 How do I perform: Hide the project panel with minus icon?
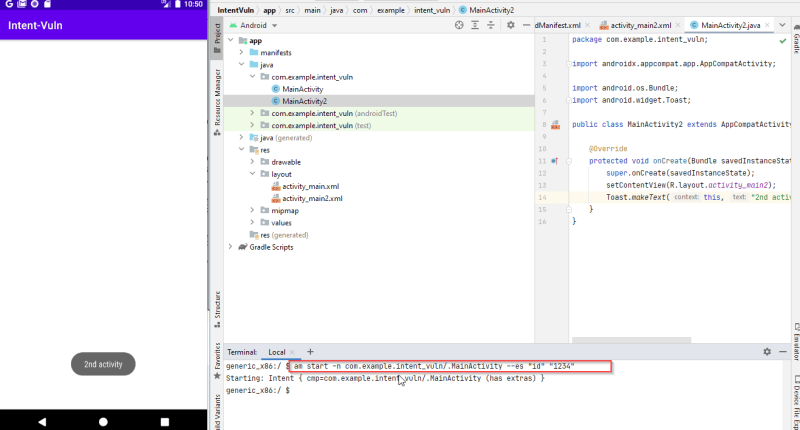point(526,25)
